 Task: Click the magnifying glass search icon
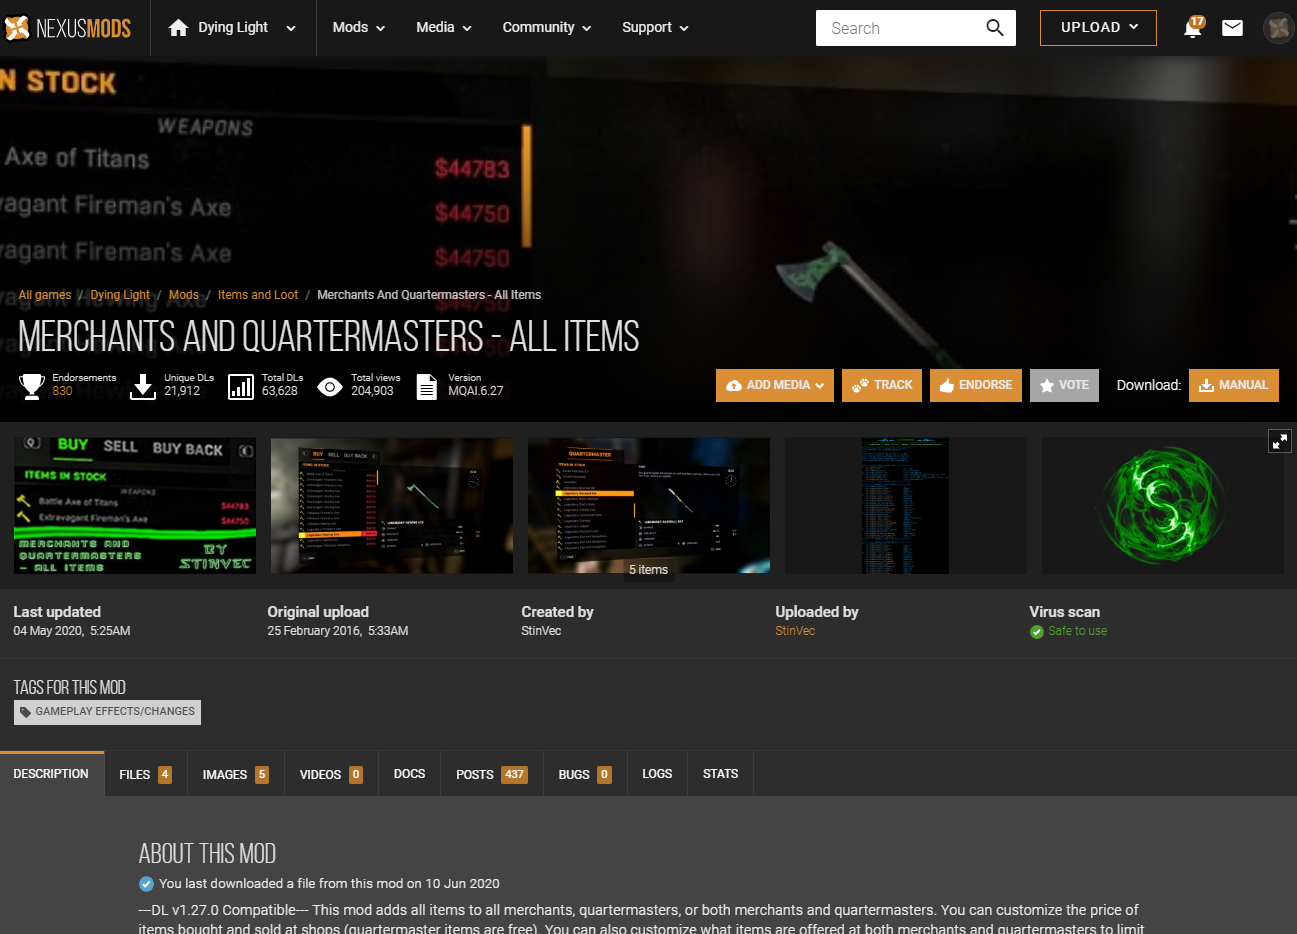(x=995, y=28)
